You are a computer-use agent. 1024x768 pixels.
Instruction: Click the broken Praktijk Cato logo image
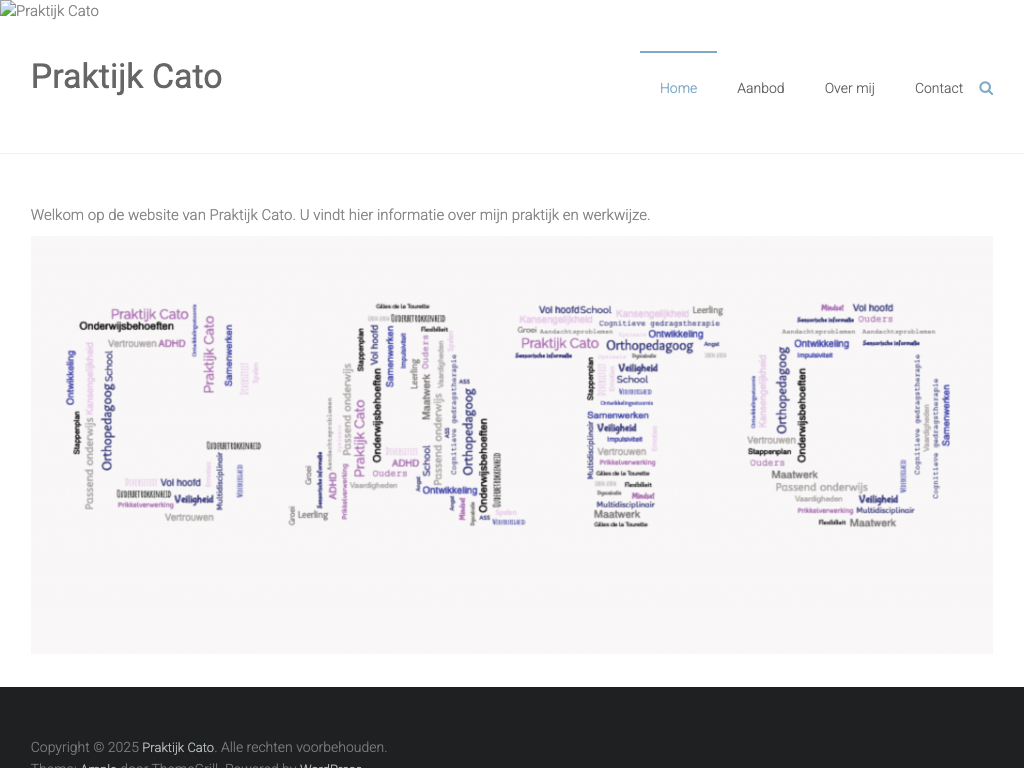tap(50, 11)
